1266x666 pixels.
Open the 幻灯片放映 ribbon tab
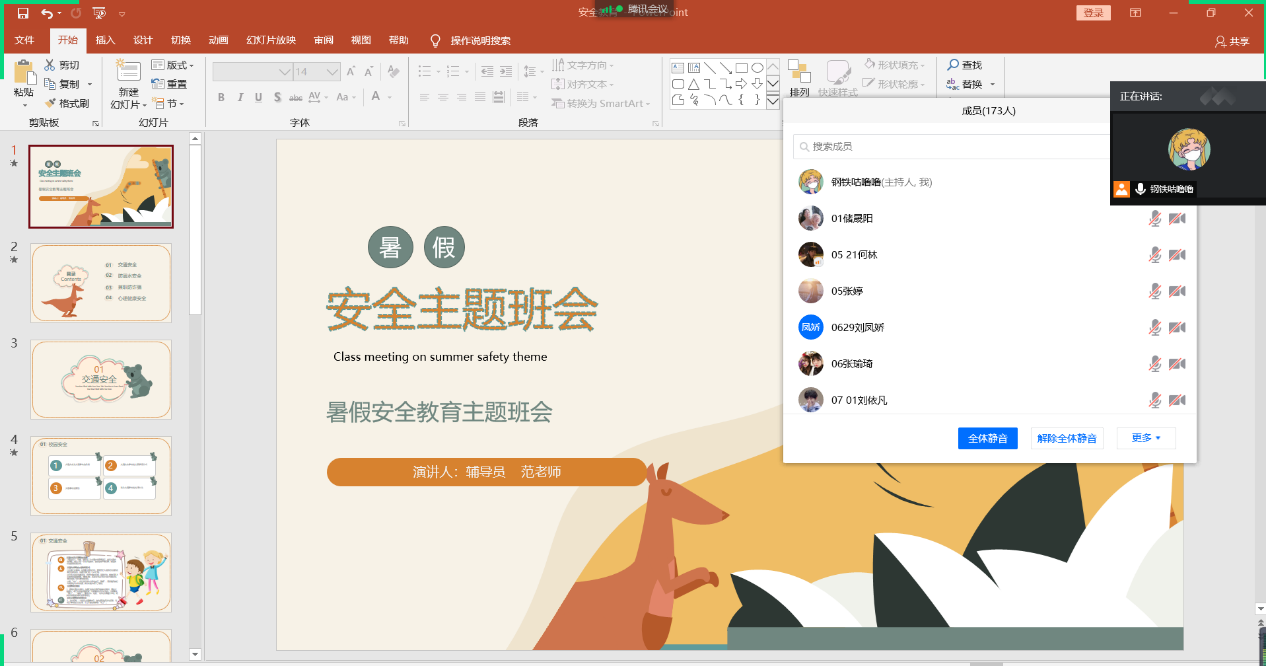click(x=271, y=41)
